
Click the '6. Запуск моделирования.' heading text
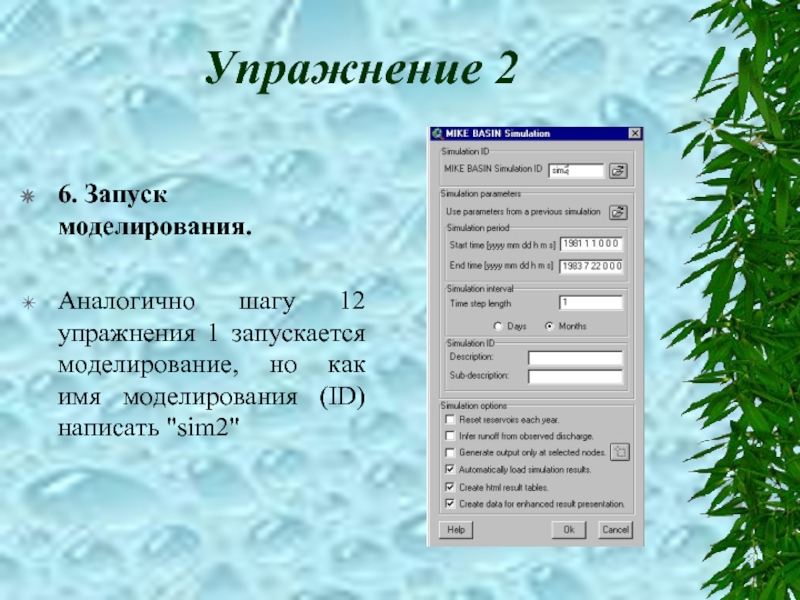tap(155, 210)
